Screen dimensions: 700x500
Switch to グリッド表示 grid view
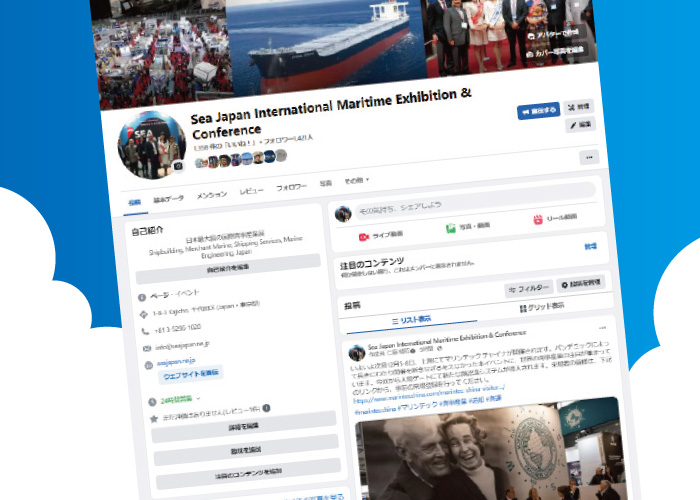(542, 307)
